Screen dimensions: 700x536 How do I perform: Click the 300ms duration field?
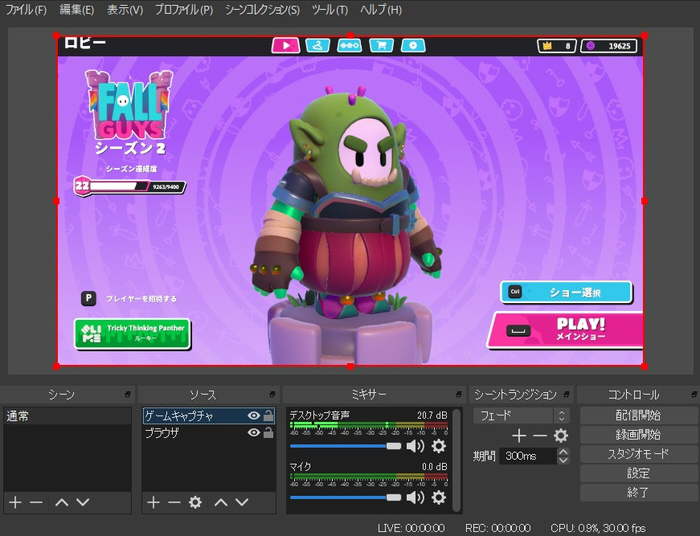[x=529, y=456]
